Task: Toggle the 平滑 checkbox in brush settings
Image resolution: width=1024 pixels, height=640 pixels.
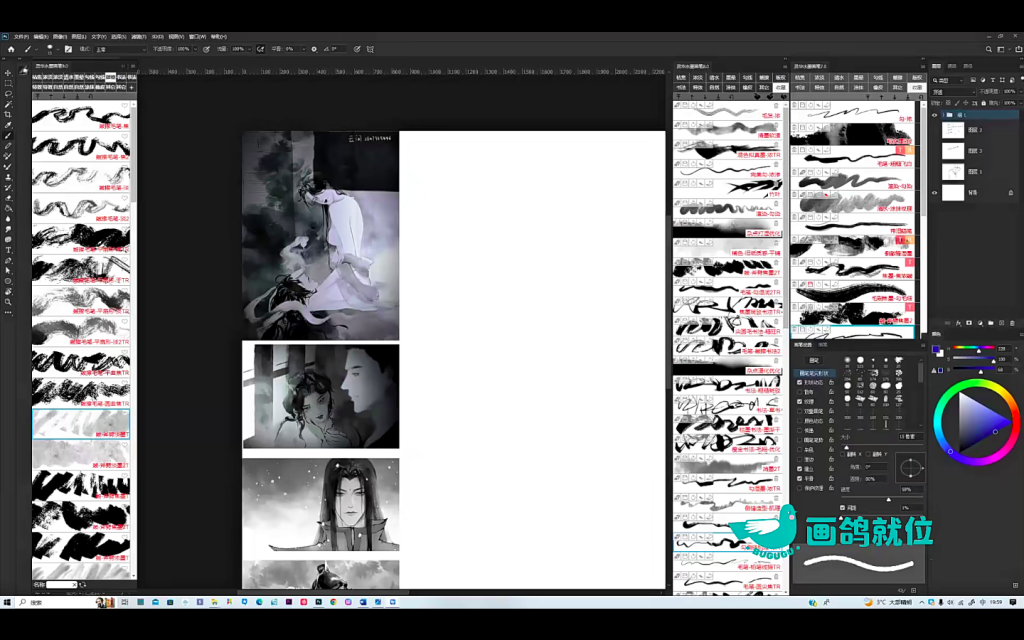Action: point(800,478)
